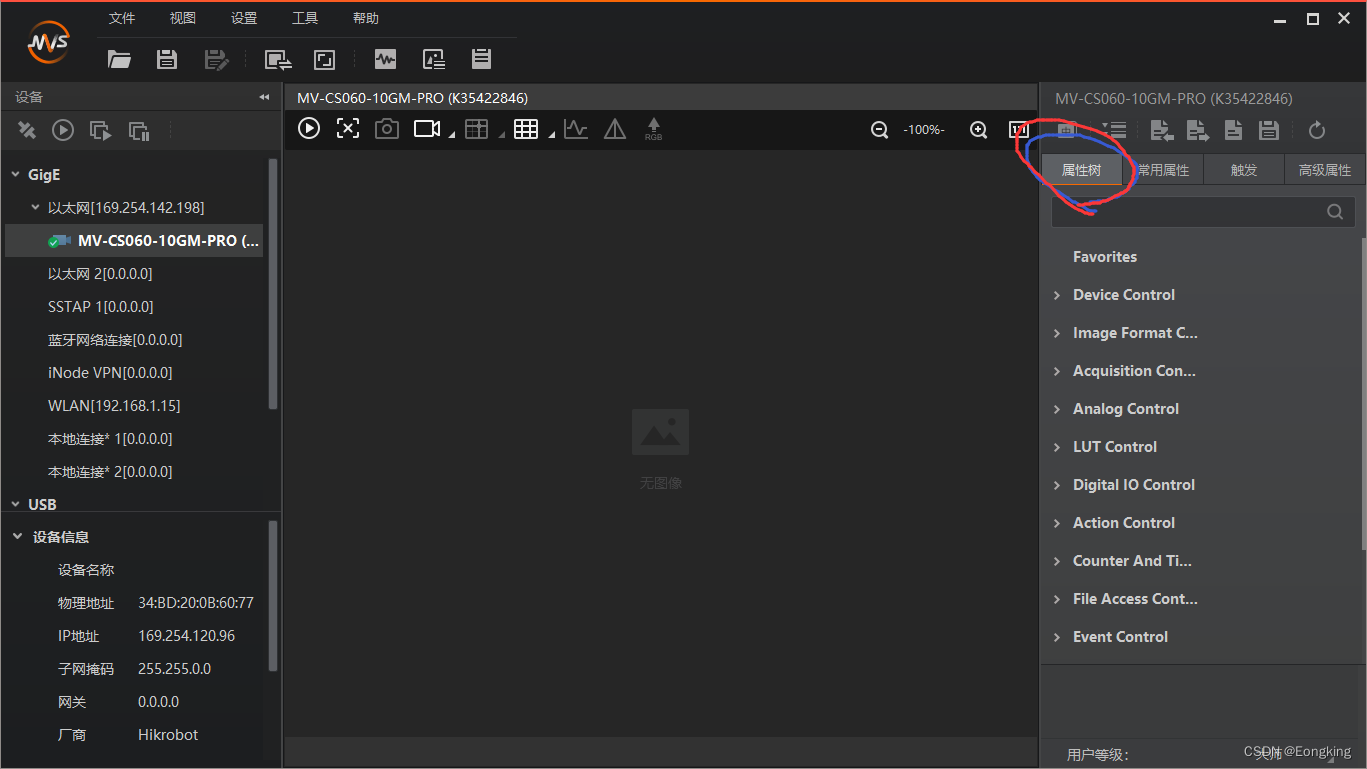Click the RGB upload arrow icon
This screenshot has height=769, width=1367.
653,129
